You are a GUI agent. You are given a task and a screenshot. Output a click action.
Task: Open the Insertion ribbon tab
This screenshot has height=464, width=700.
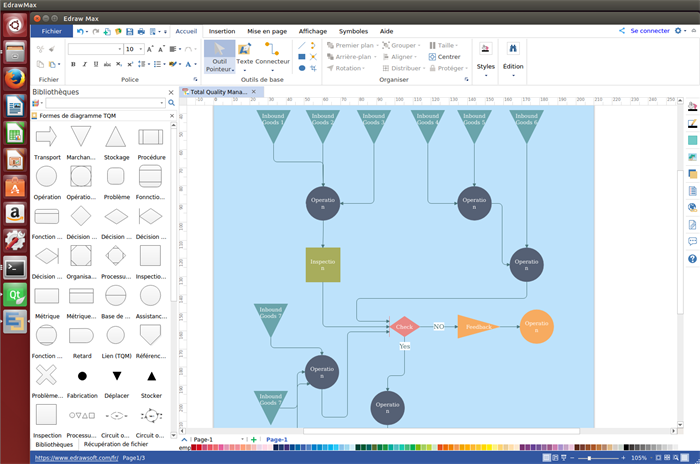[222, 31]
